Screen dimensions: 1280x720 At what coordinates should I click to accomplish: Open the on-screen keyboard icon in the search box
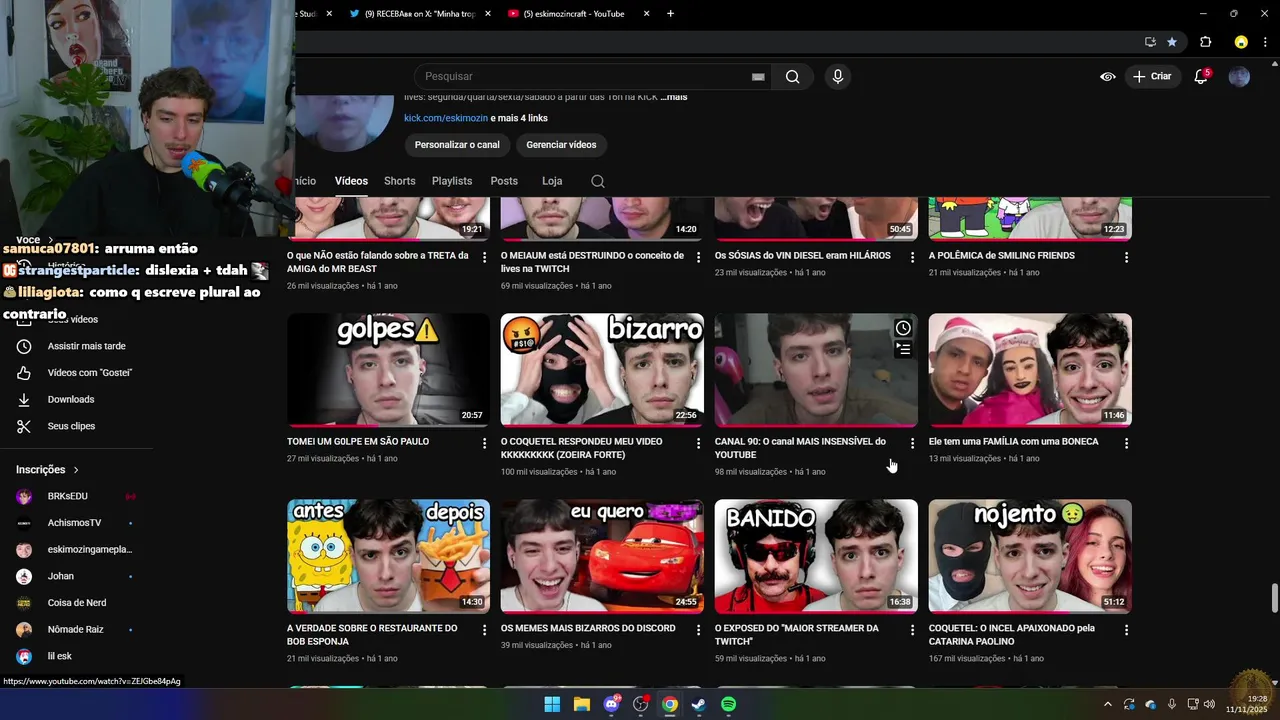(758, 77)
